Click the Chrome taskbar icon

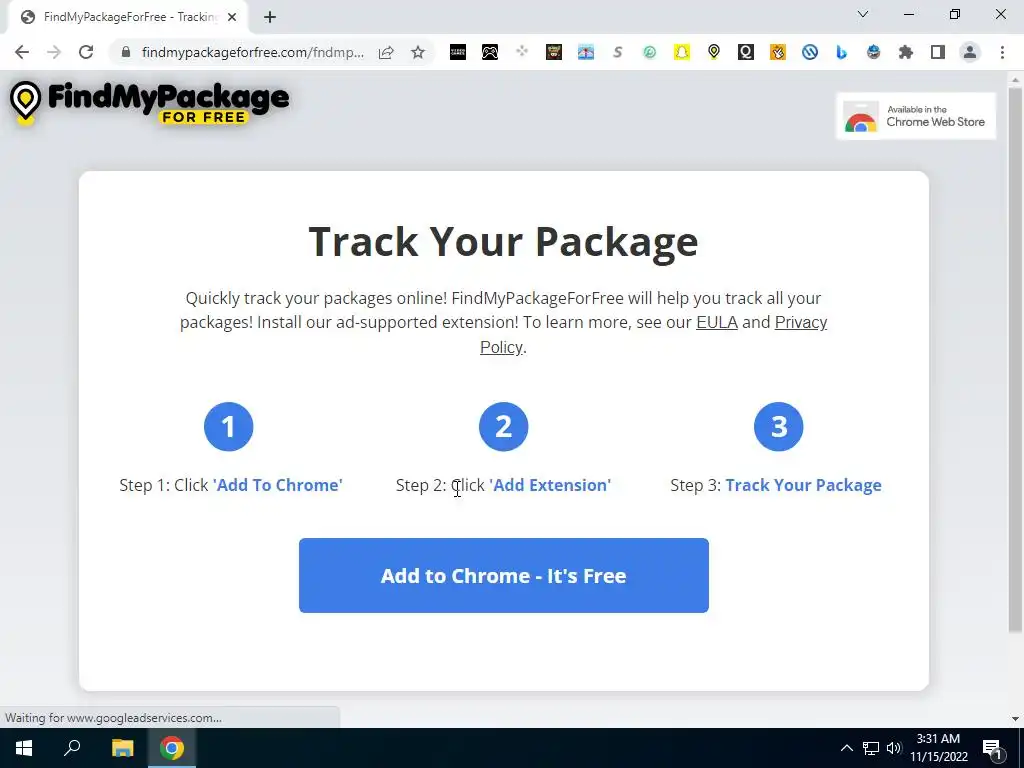[172, 748]
